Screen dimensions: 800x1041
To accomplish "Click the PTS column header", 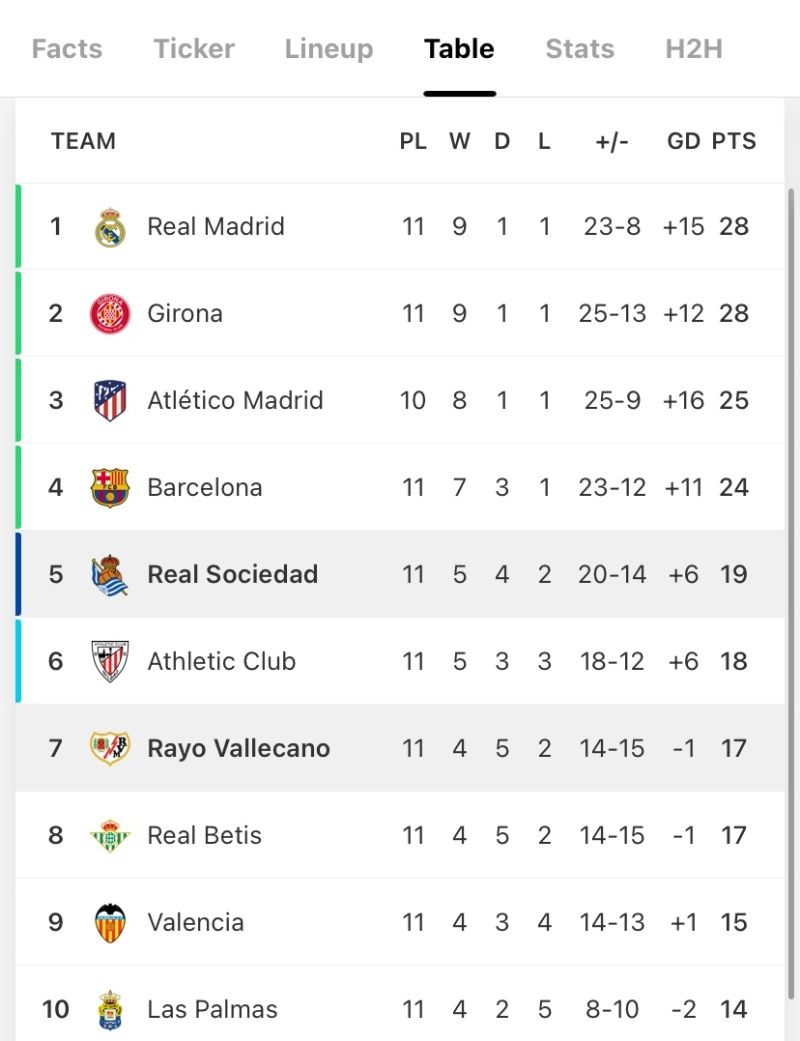I will [x=734, y=141].
